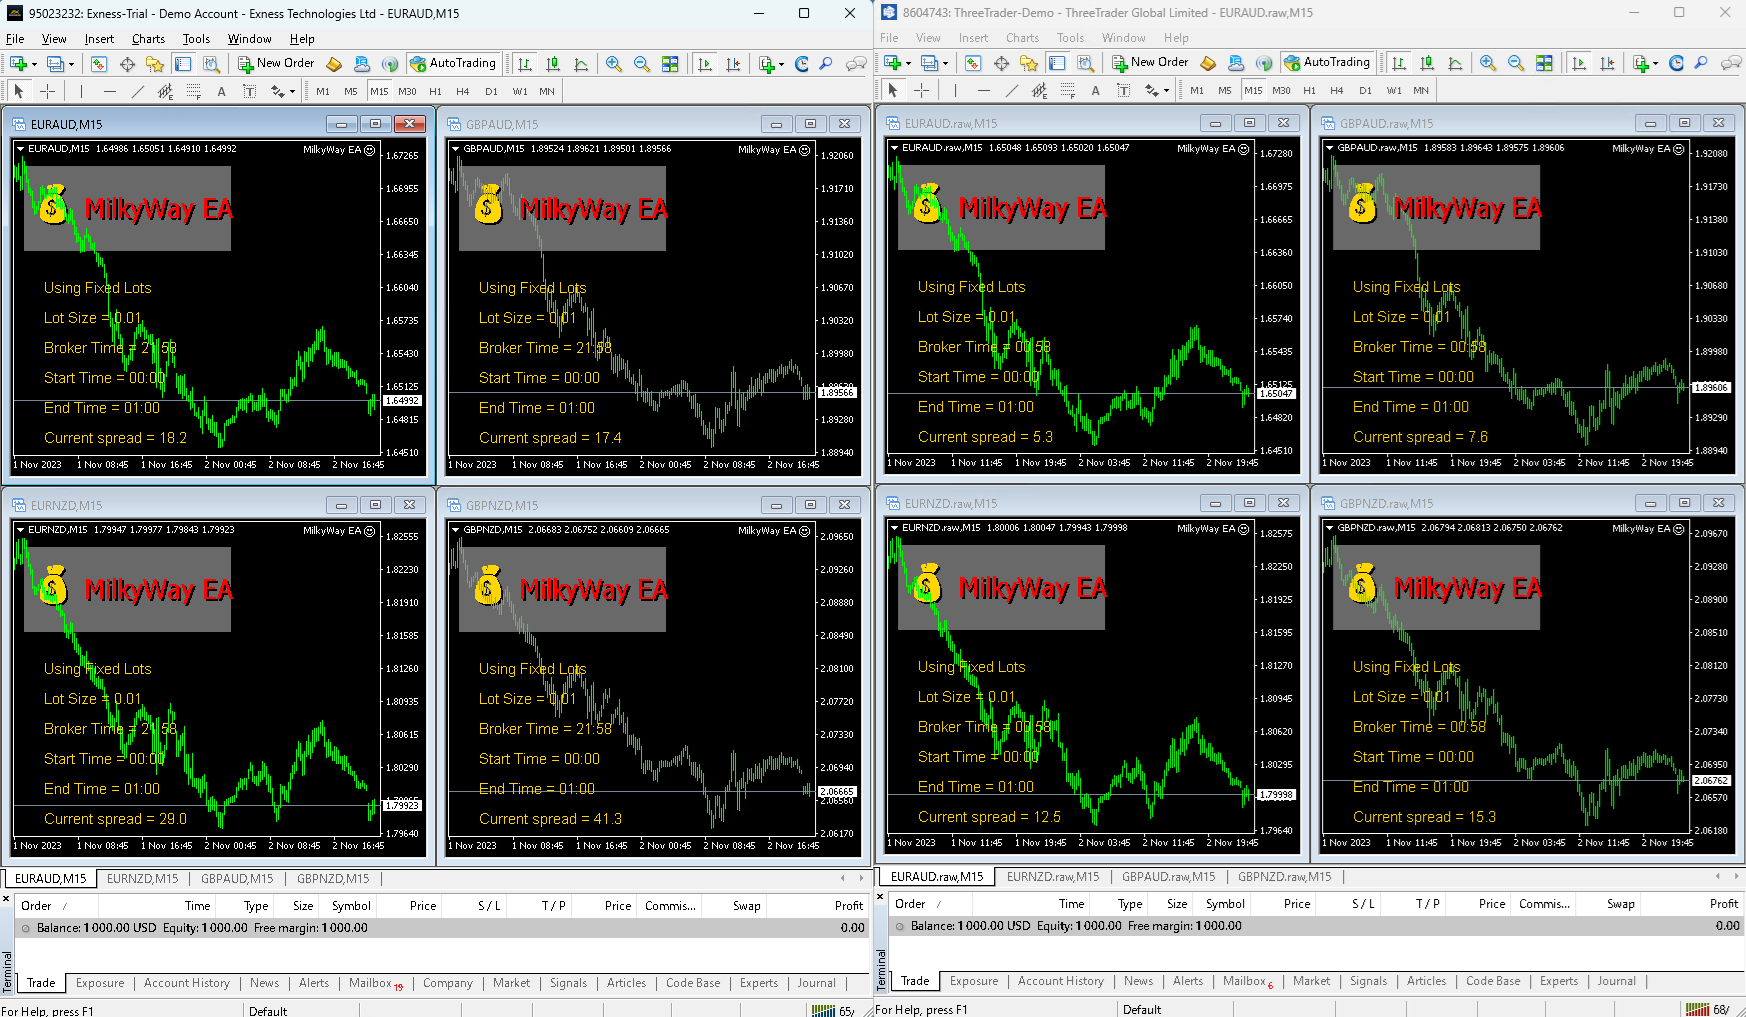Screen dimensions: 1746x1017
Task: Open Account History tab in Exness terminal
Action: [187, 983]
